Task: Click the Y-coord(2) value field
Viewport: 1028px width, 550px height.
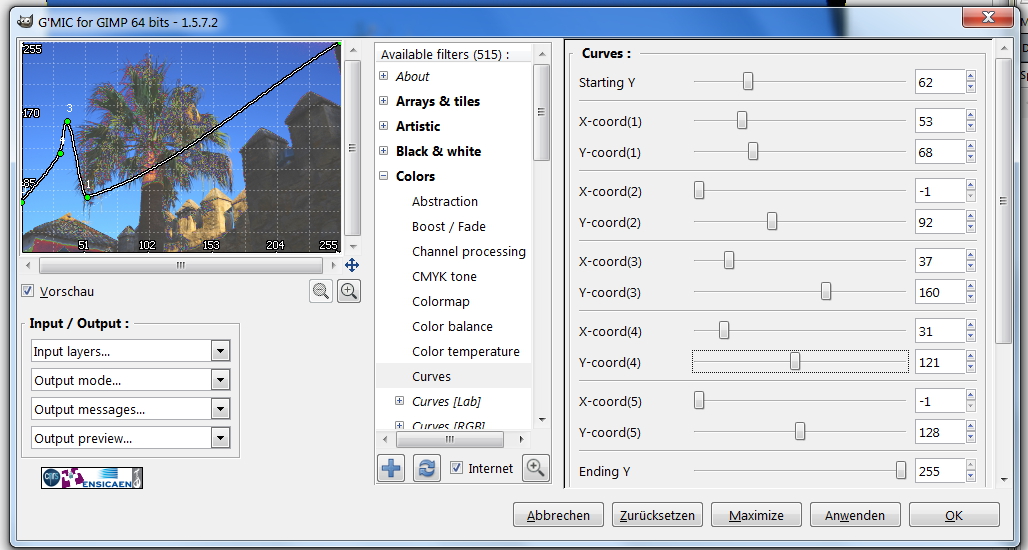Action: 940,222
